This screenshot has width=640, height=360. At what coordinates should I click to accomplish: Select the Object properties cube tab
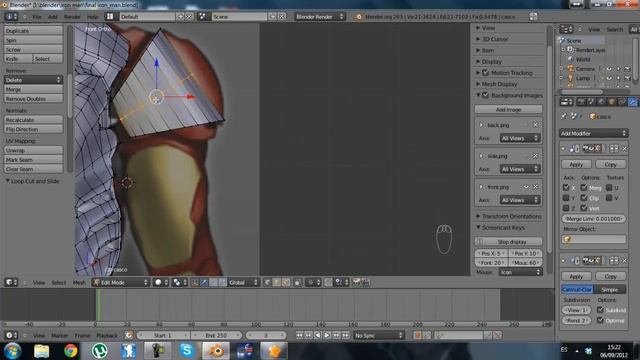tap(612, 102)
